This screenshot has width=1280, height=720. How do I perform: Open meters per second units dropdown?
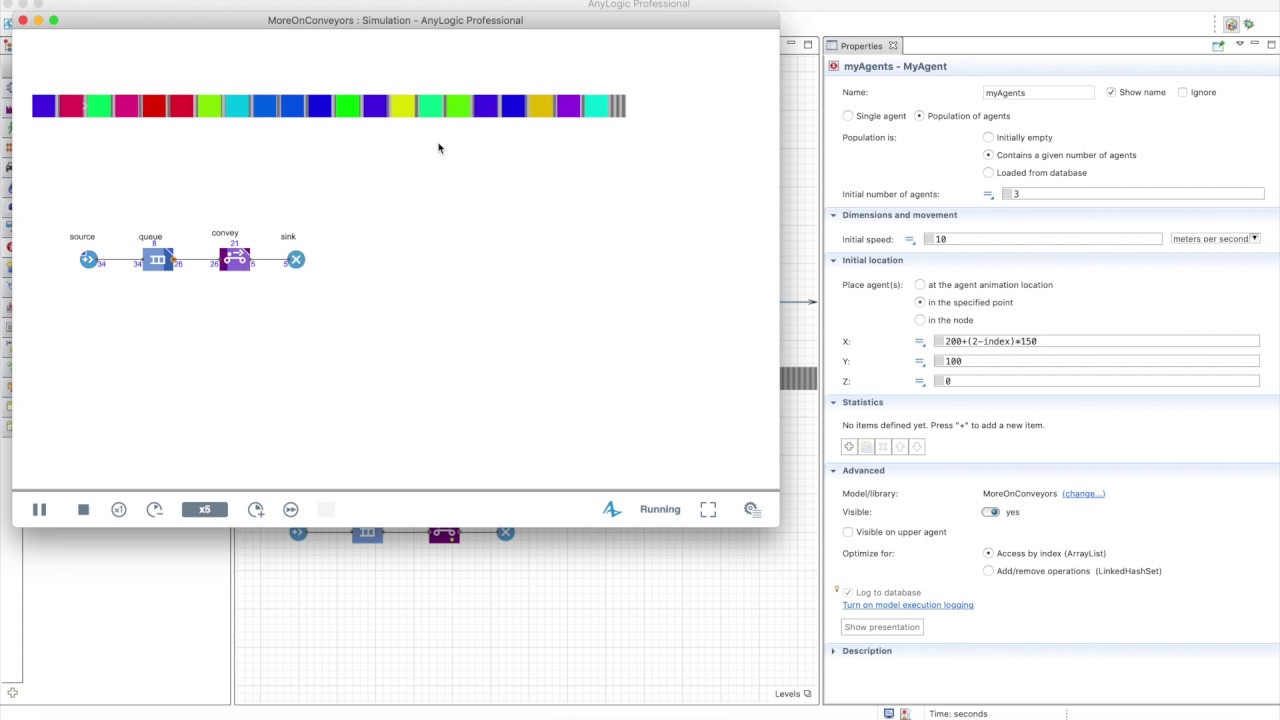[x=1215, y=239]
